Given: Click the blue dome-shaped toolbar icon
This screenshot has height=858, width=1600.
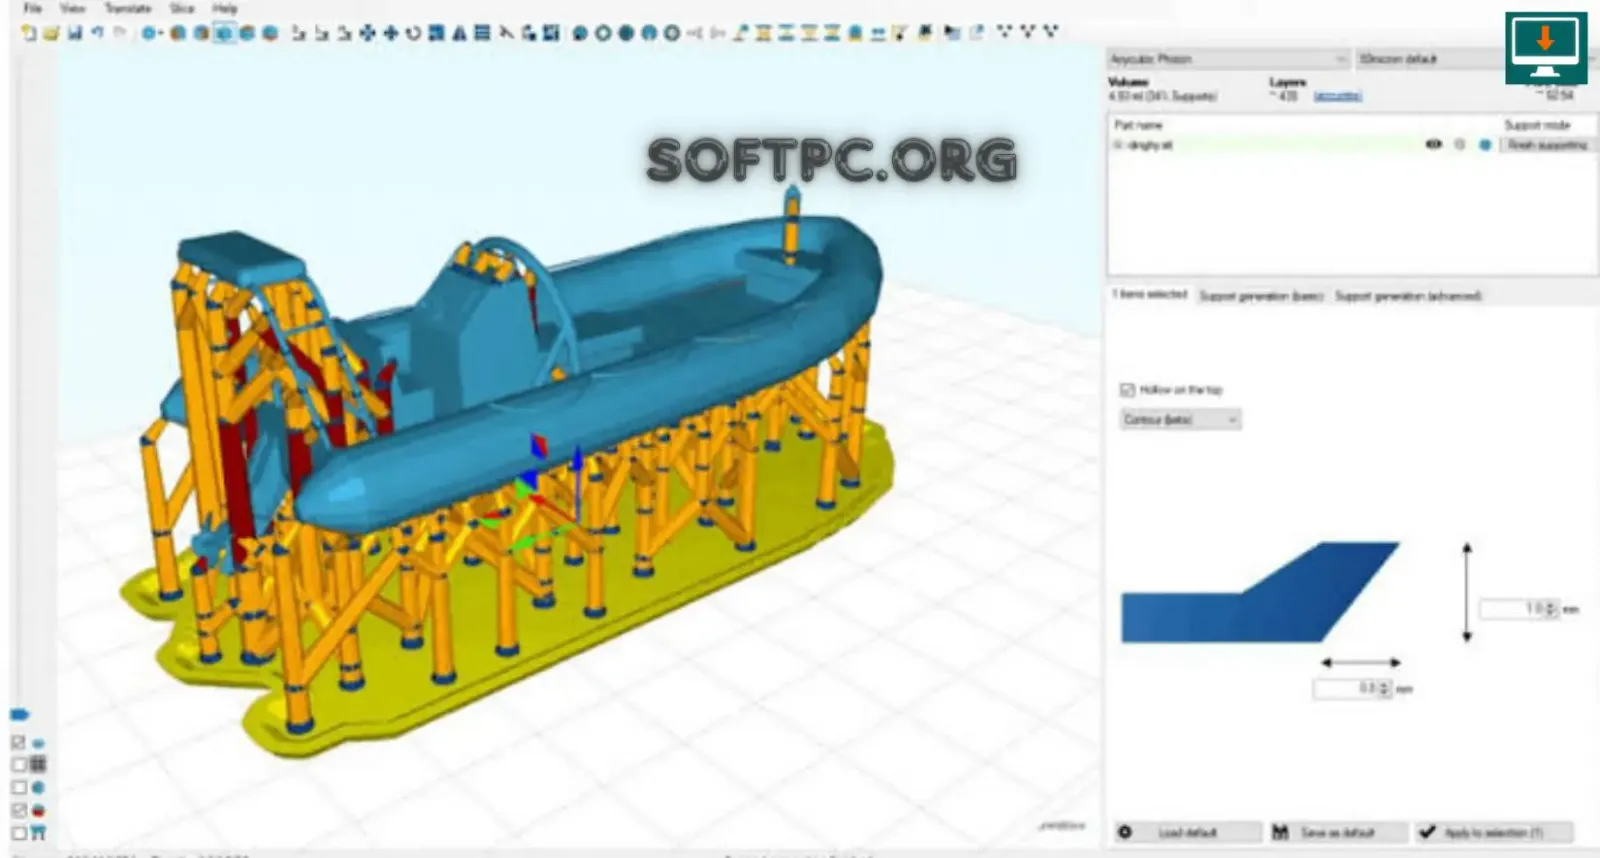Looking at the screenshot, I should click(x=649, y=33).
